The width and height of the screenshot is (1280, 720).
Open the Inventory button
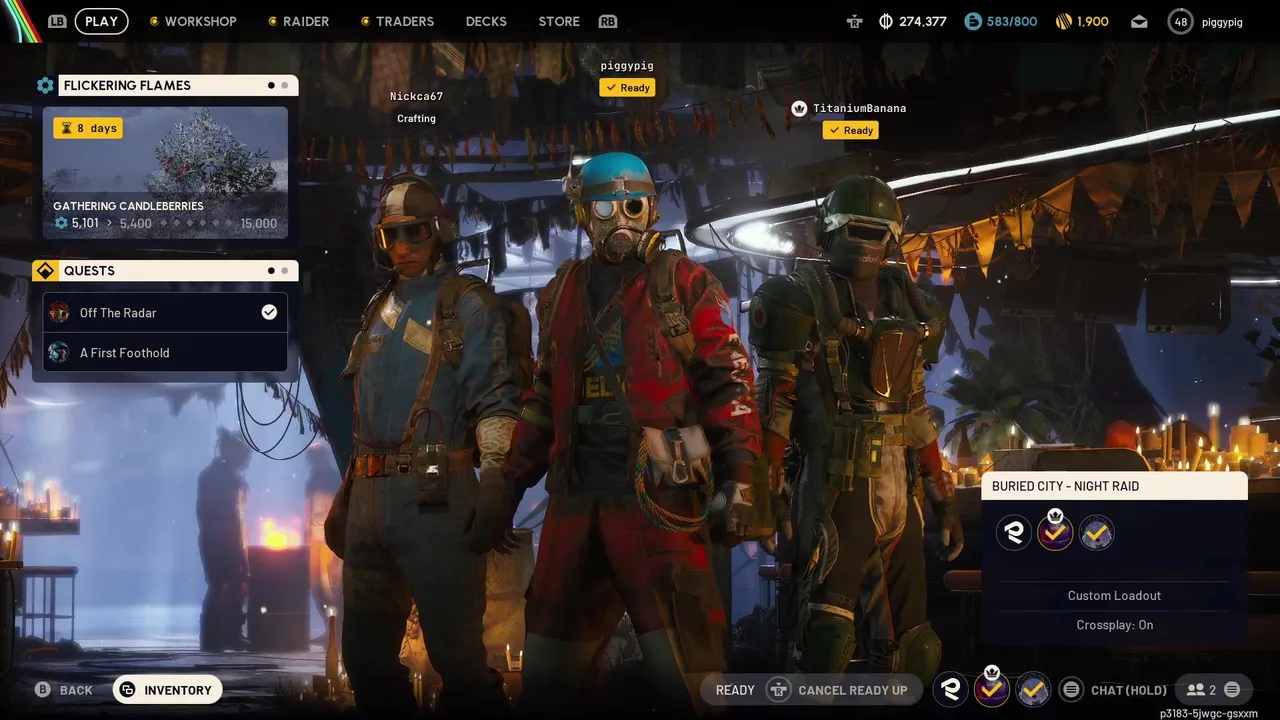pos(167,690)
